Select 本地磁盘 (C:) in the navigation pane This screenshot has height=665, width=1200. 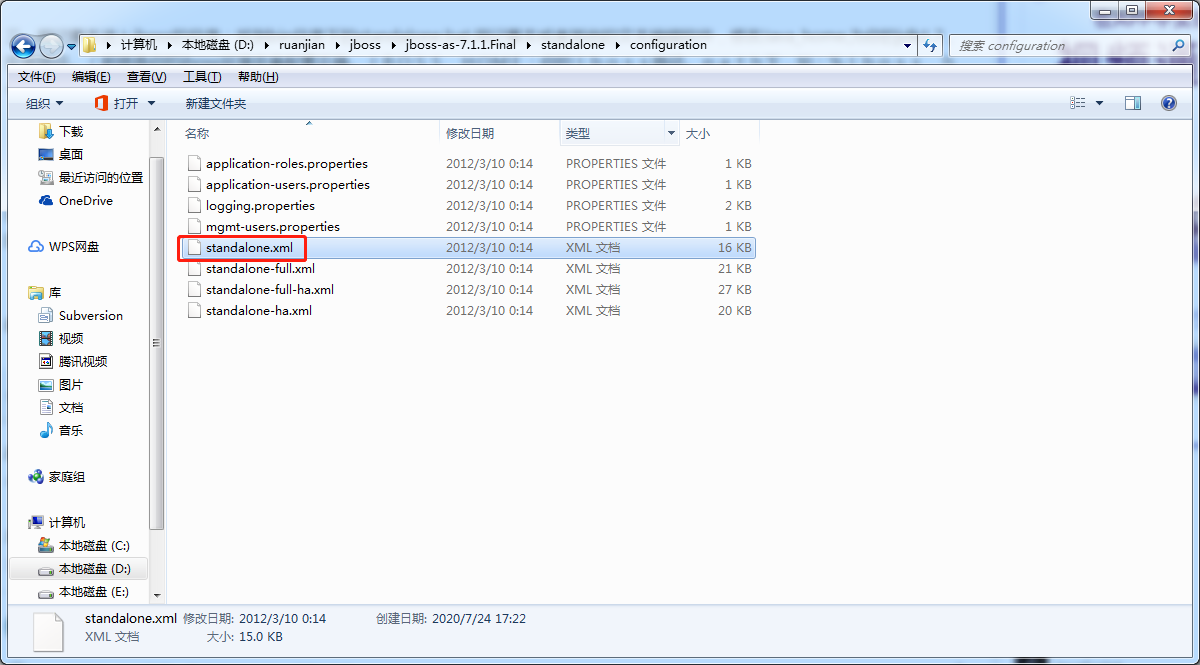pos(88,545)
